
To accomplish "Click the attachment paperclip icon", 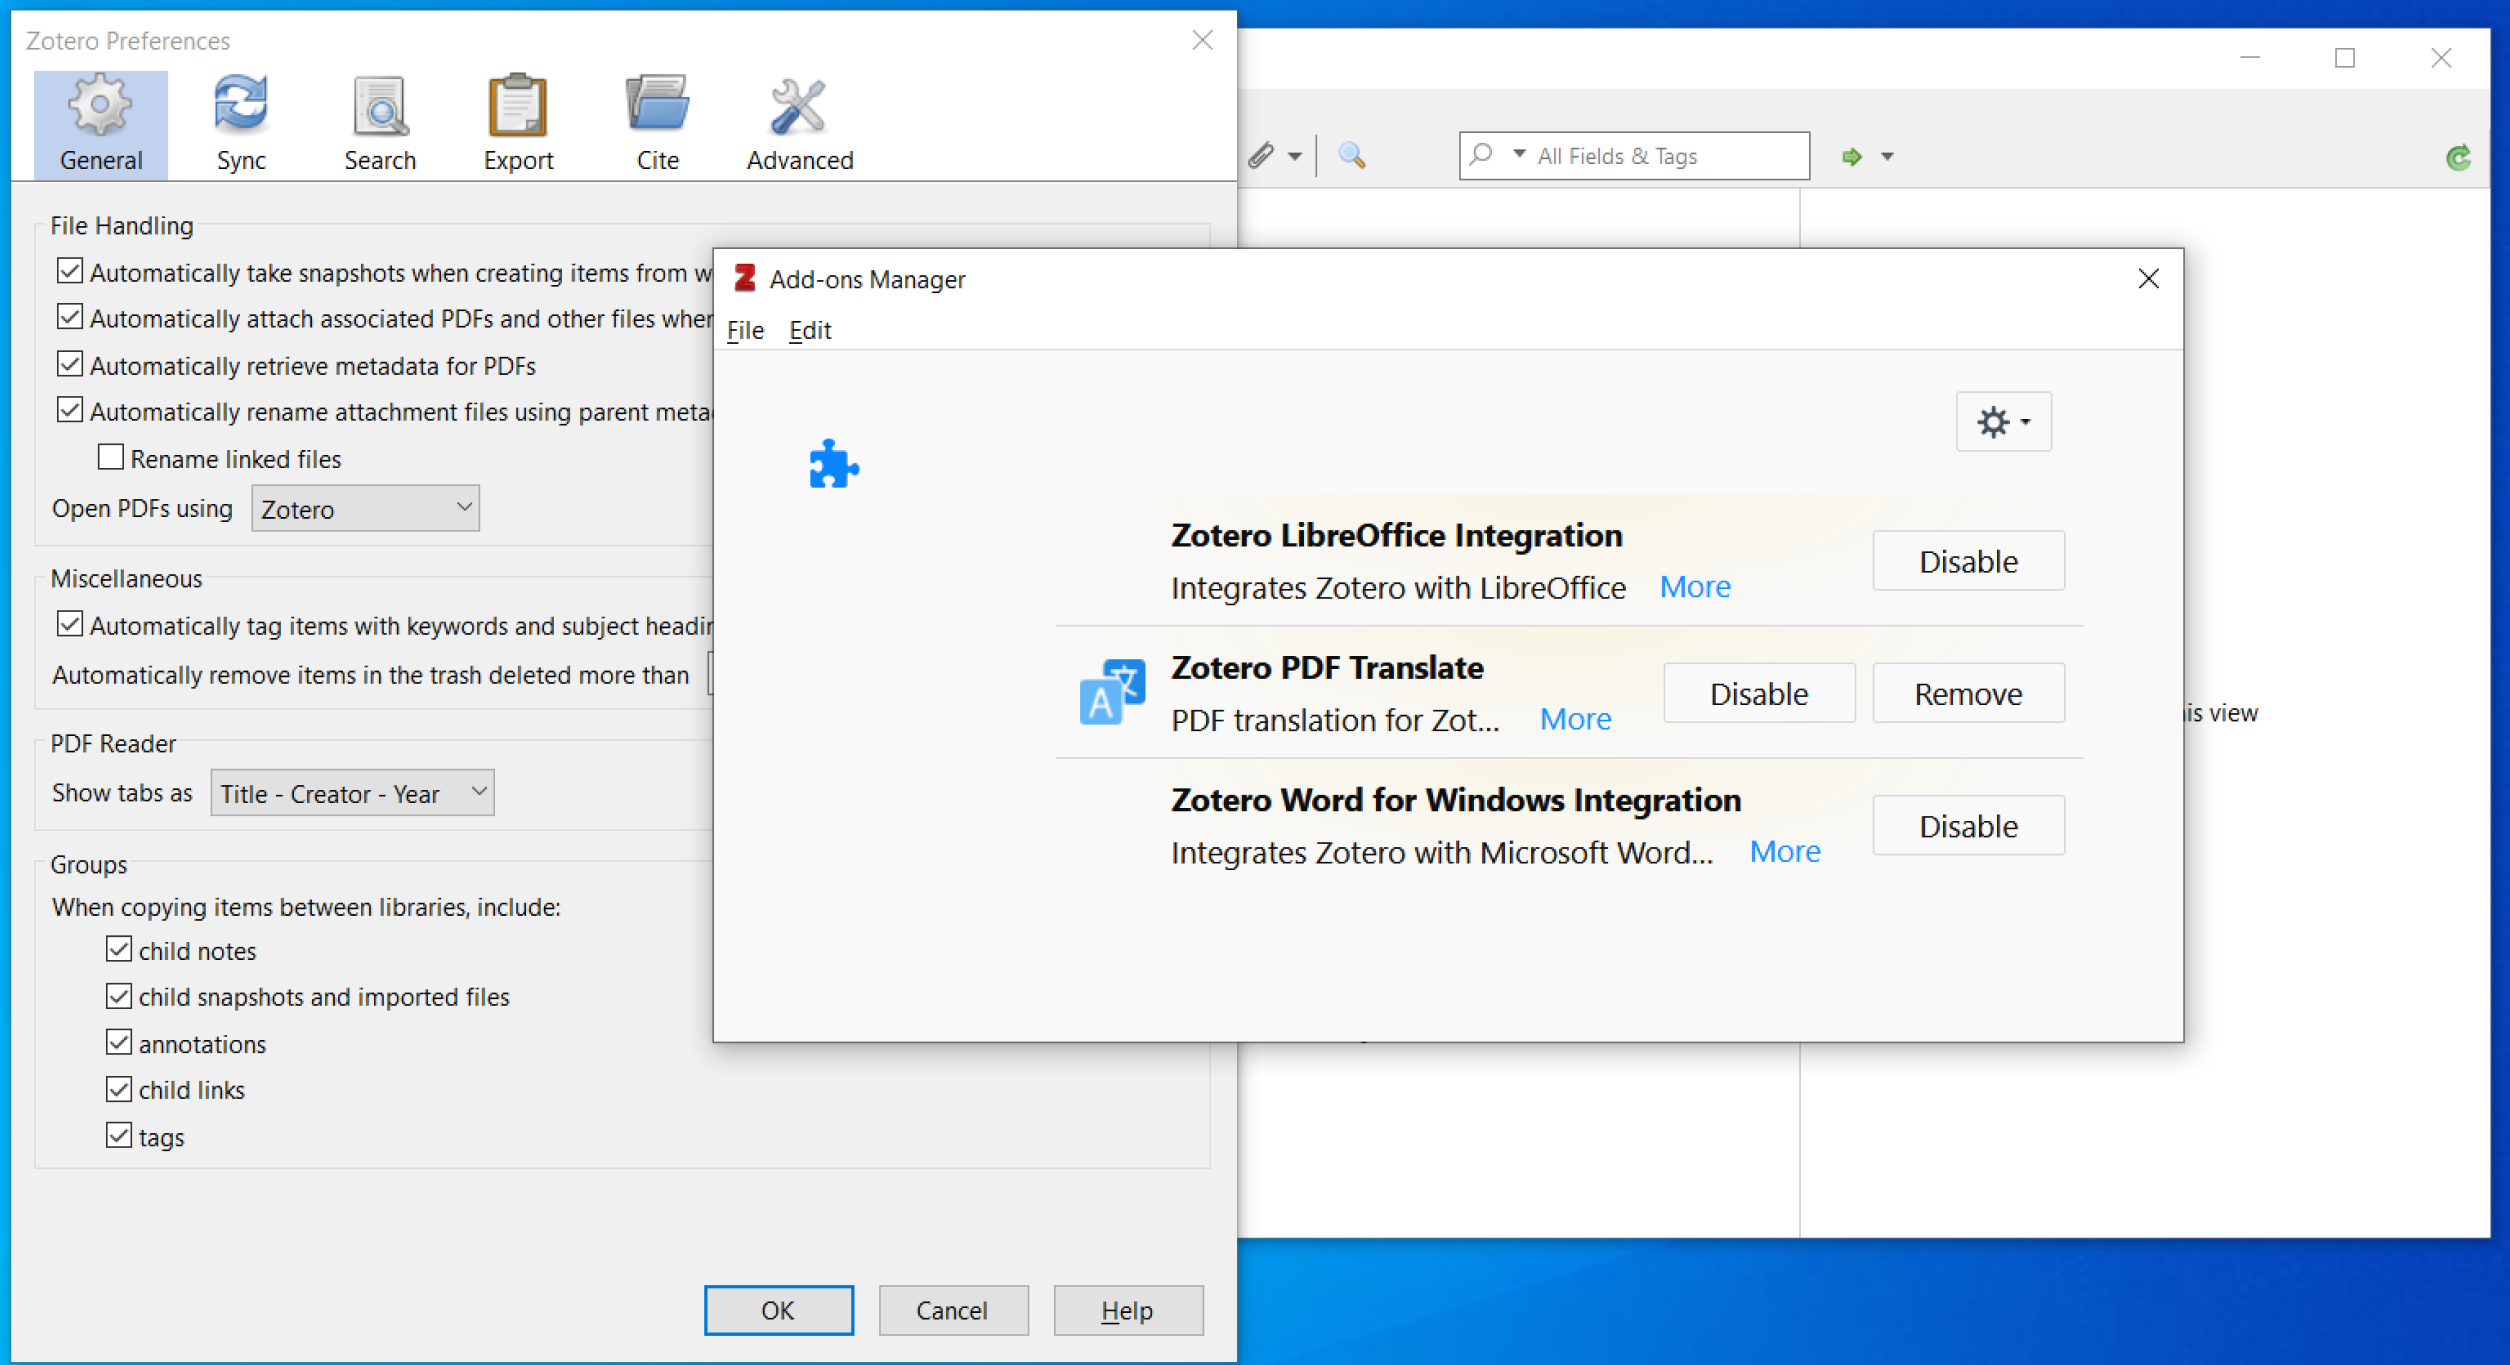I will click(1262, 155).
